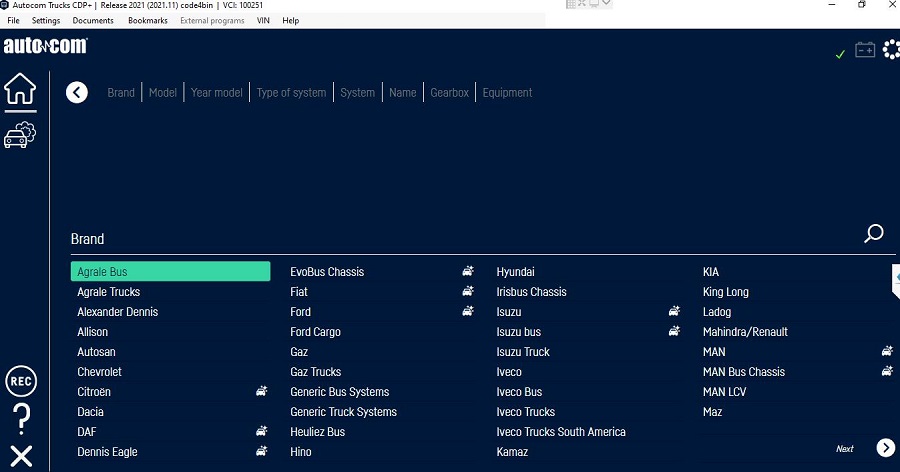Start recording with the REC icon
Screen dimensions: 900x472
point(20,381)
